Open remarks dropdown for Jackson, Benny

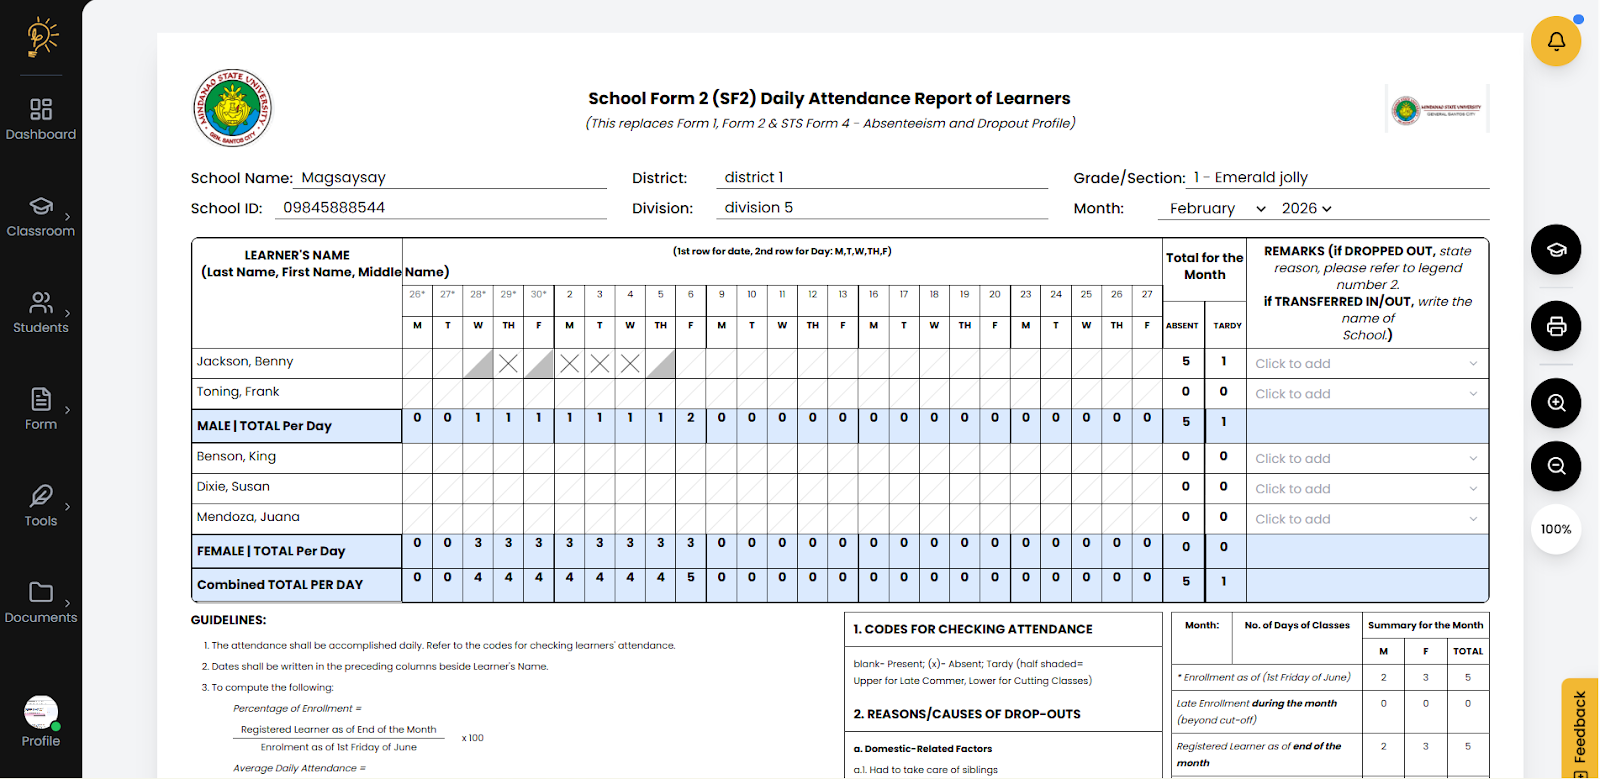click(1366, 364)
